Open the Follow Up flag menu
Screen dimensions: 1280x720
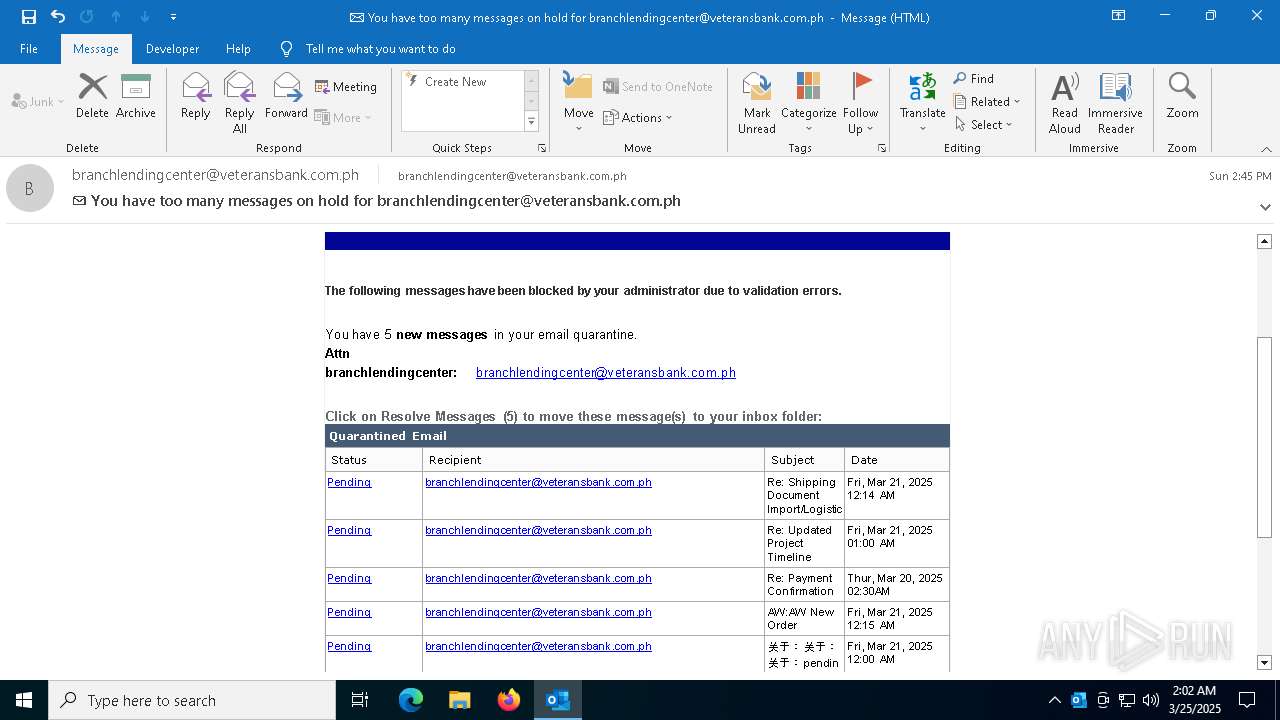tap(860, 102)
